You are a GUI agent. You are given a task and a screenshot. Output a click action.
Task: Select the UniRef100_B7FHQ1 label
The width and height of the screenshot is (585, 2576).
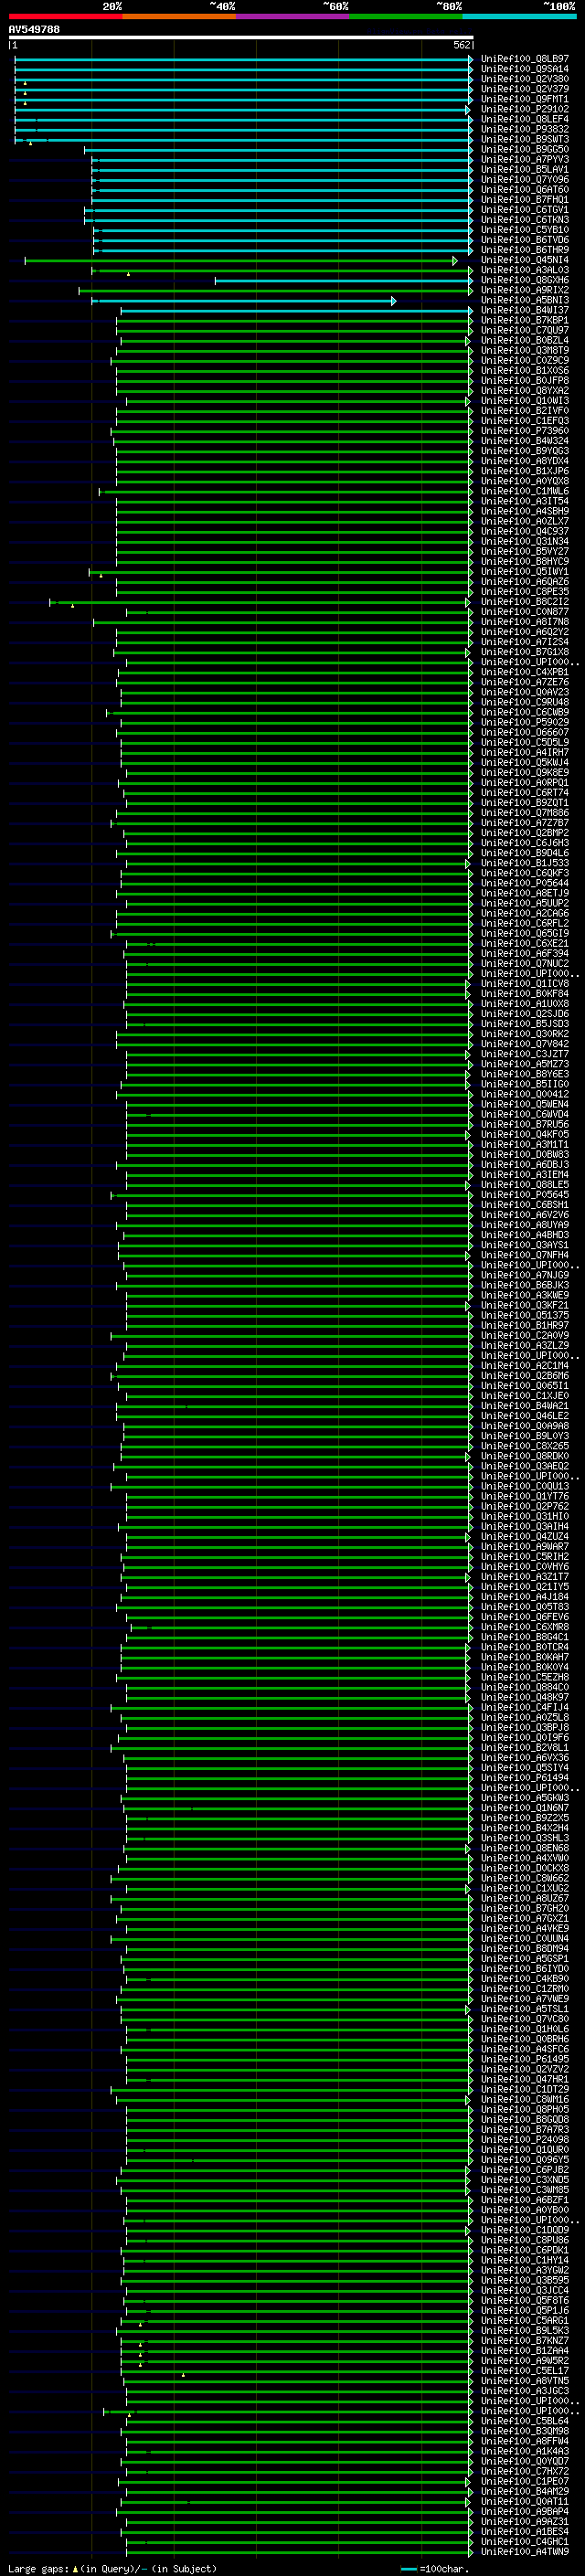click(x=524, y=199)
